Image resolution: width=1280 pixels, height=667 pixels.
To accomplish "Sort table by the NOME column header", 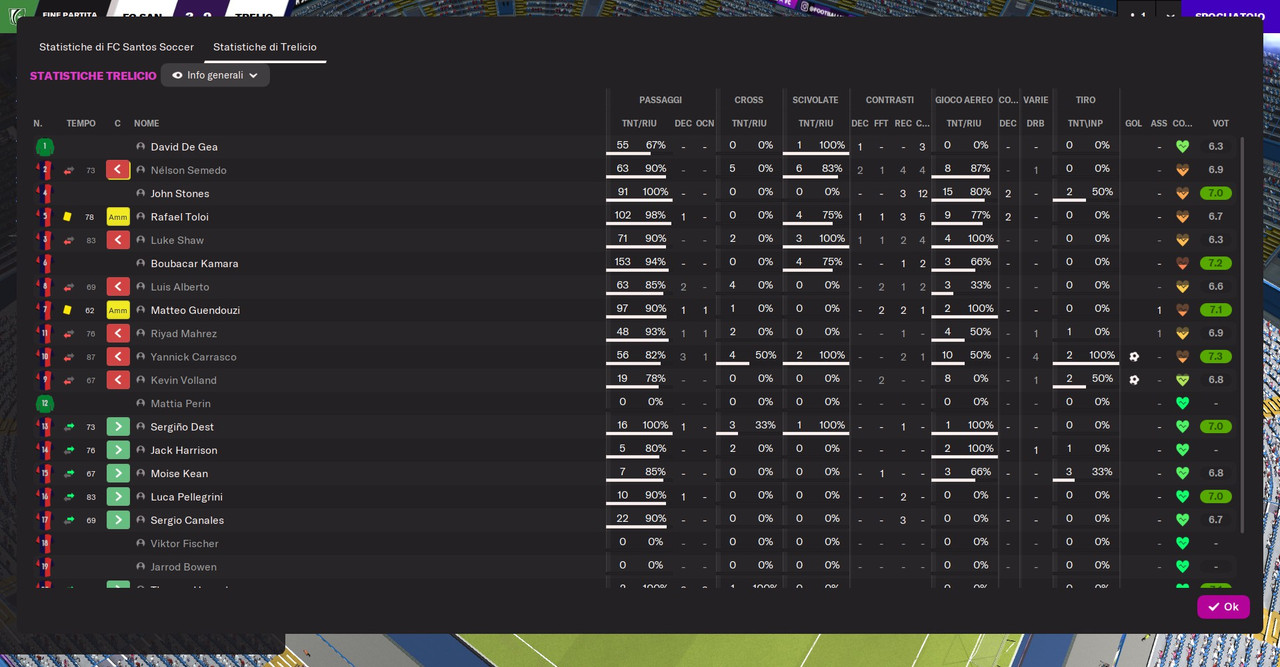I will click(x=147, y=123).
